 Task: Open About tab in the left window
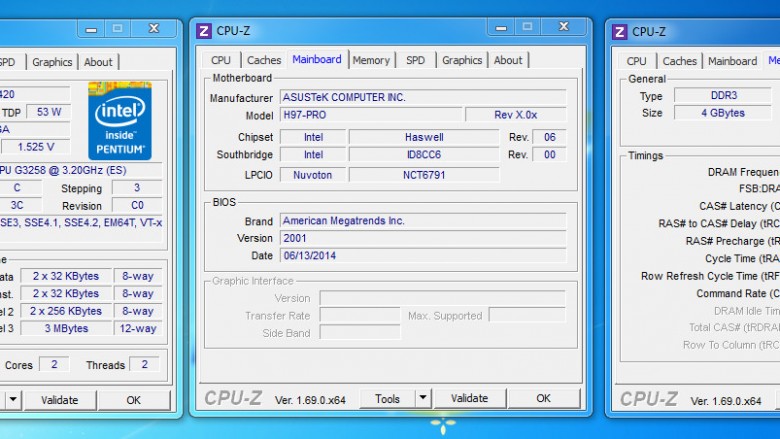pos(98,62)
